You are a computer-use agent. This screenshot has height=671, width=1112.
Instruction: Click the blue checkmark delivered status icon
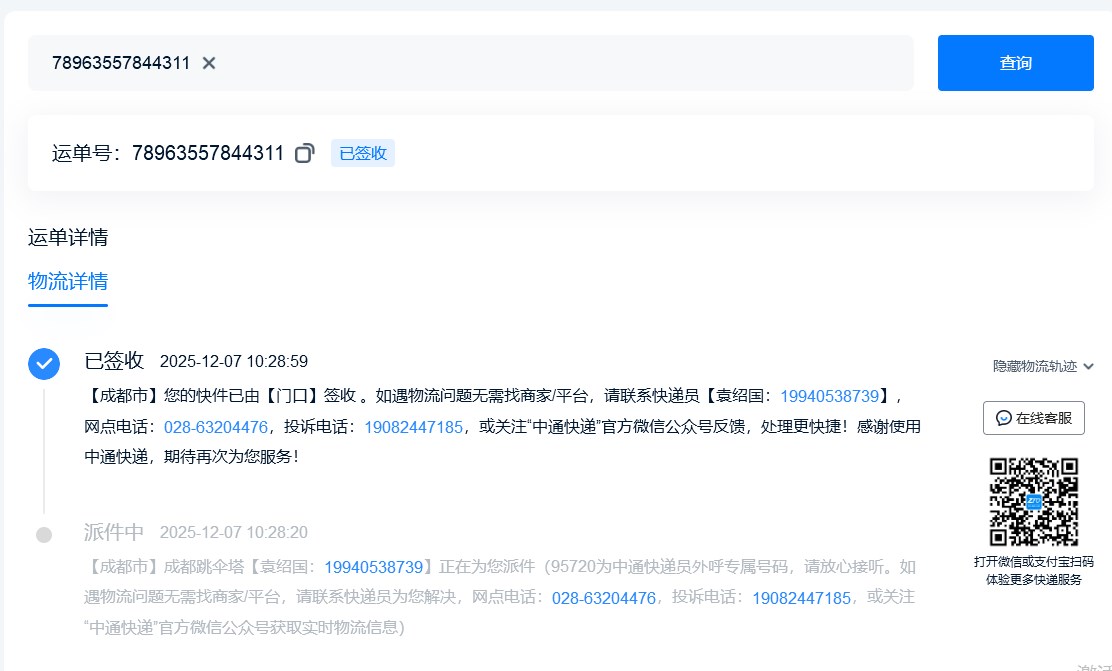43,364
